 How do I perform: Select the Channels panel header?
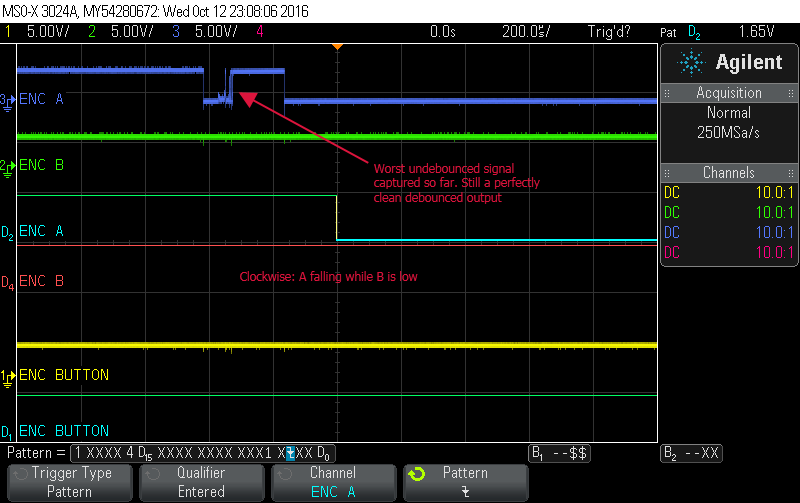pos(729,173)
